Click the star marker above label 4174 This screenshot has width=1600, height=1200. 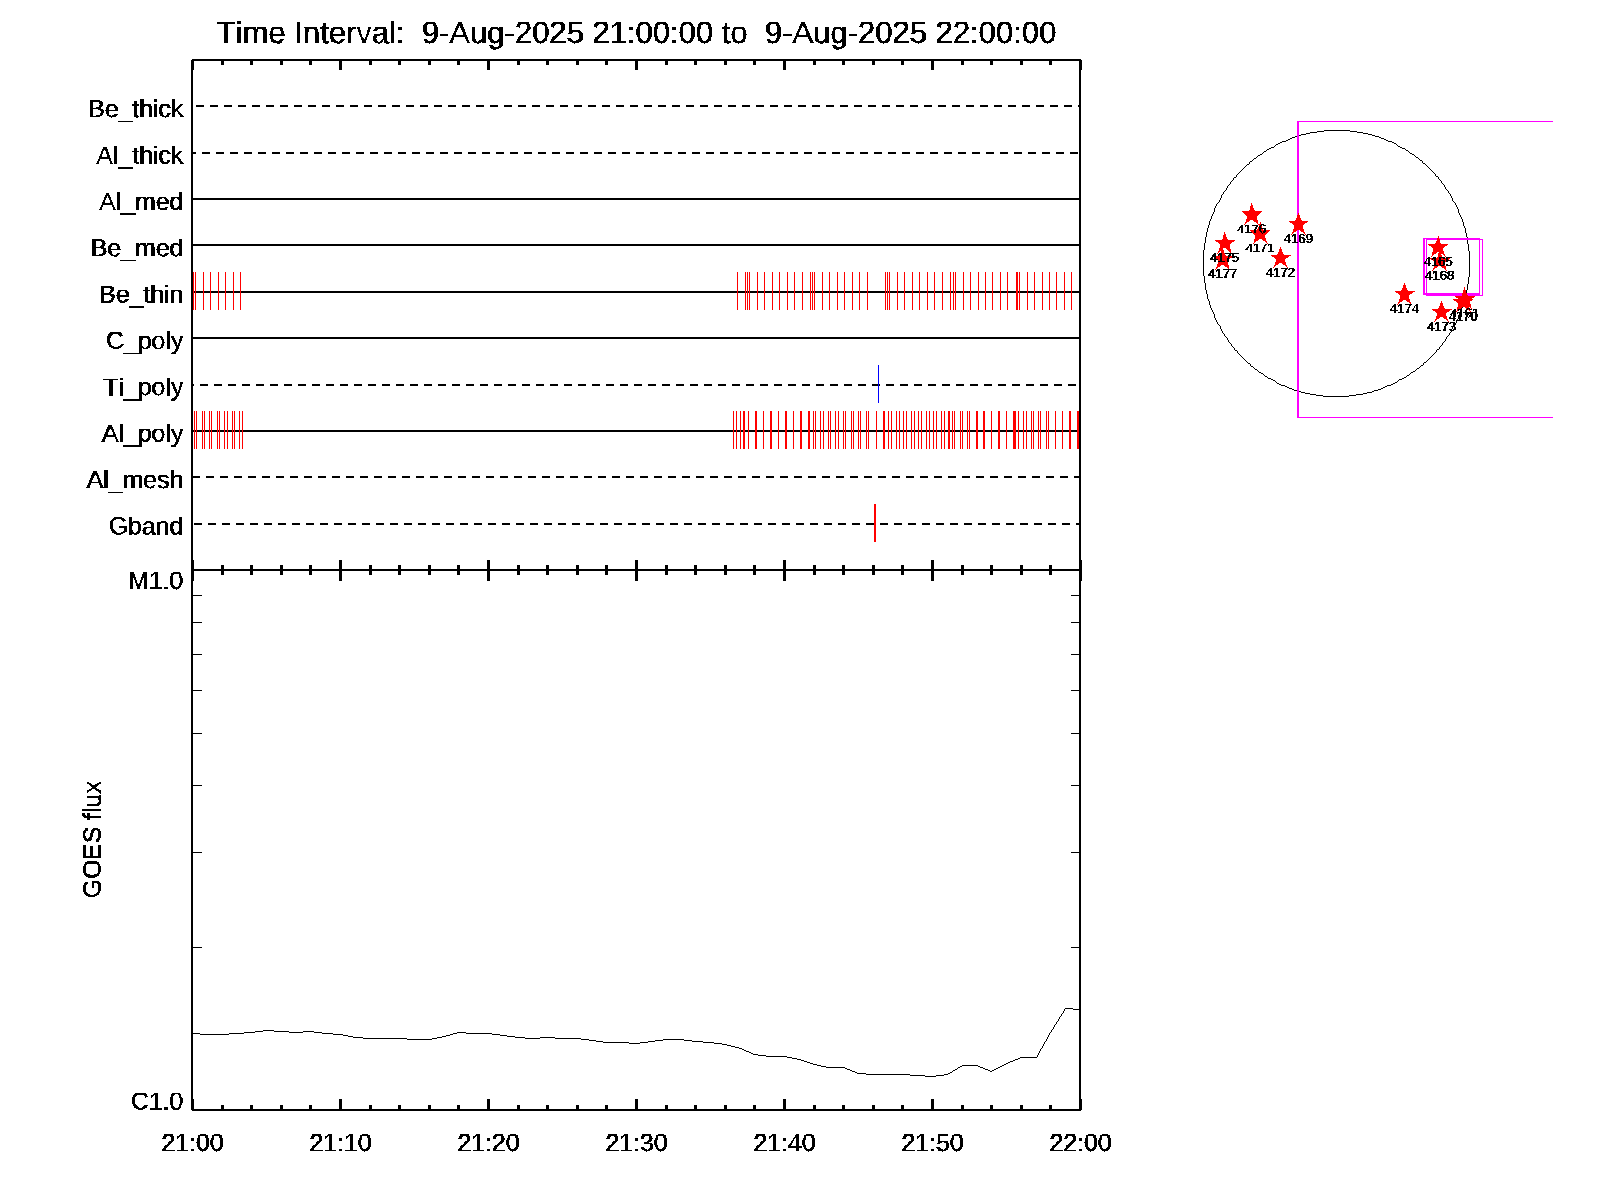tap(1404, 294)
